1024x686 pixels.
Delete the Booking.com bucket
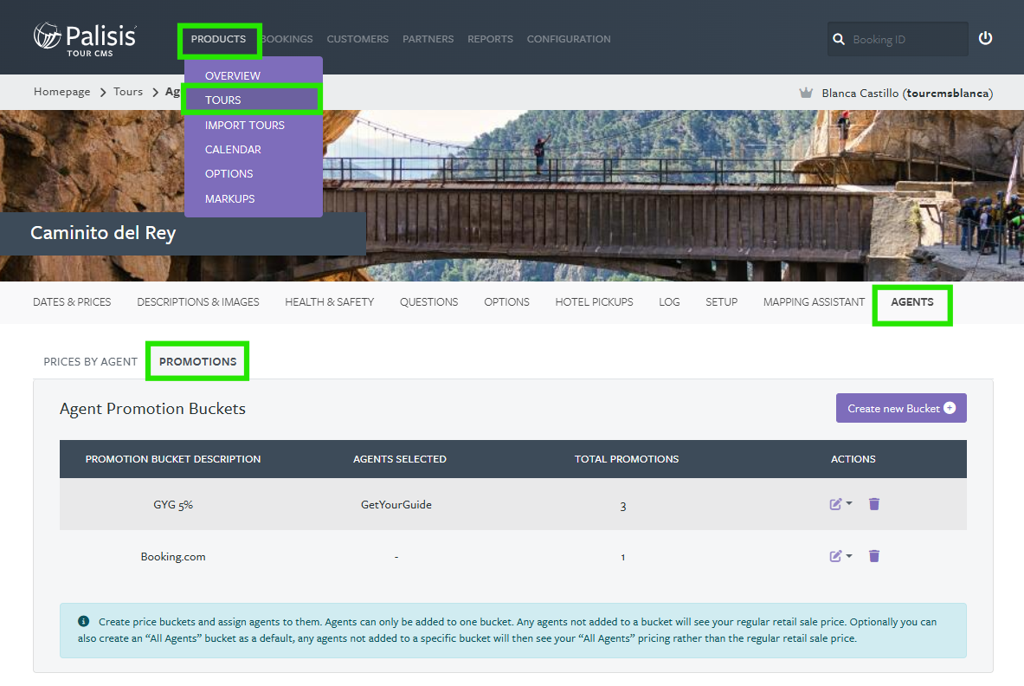[874, 556]
